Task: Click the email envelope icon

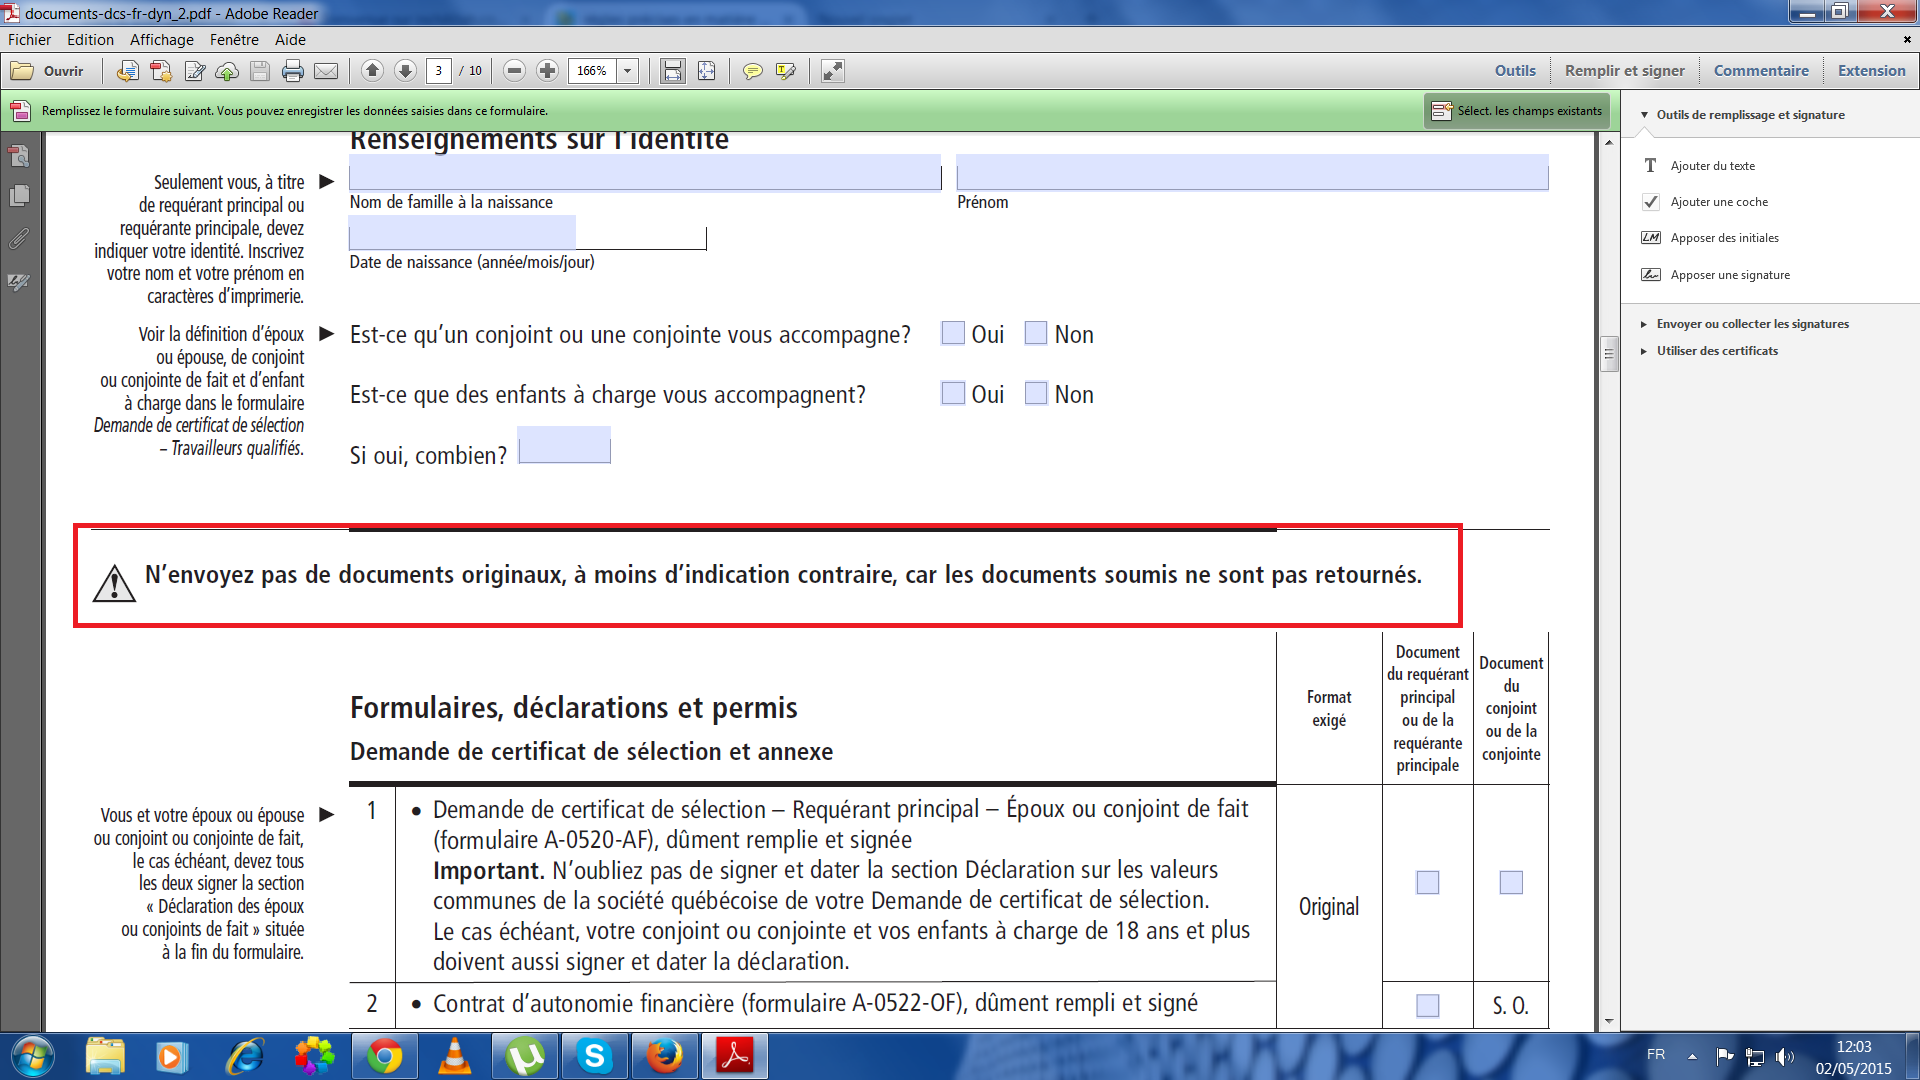Action: [x=326, y=71]
